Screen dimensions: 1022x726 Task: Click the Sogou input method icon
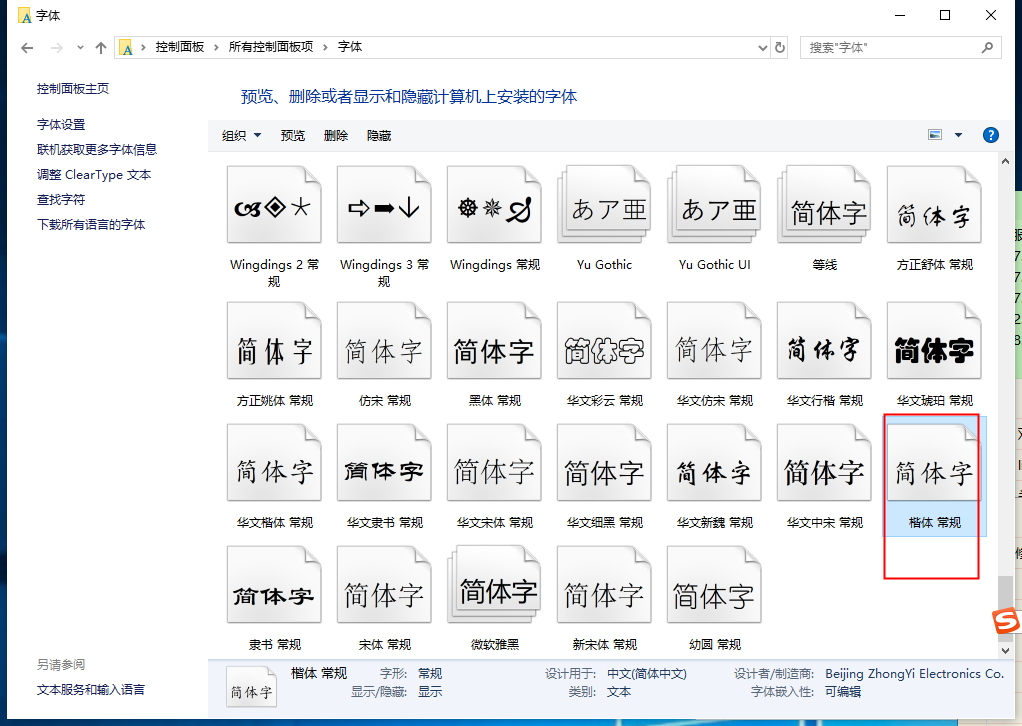coord(1006,620)
